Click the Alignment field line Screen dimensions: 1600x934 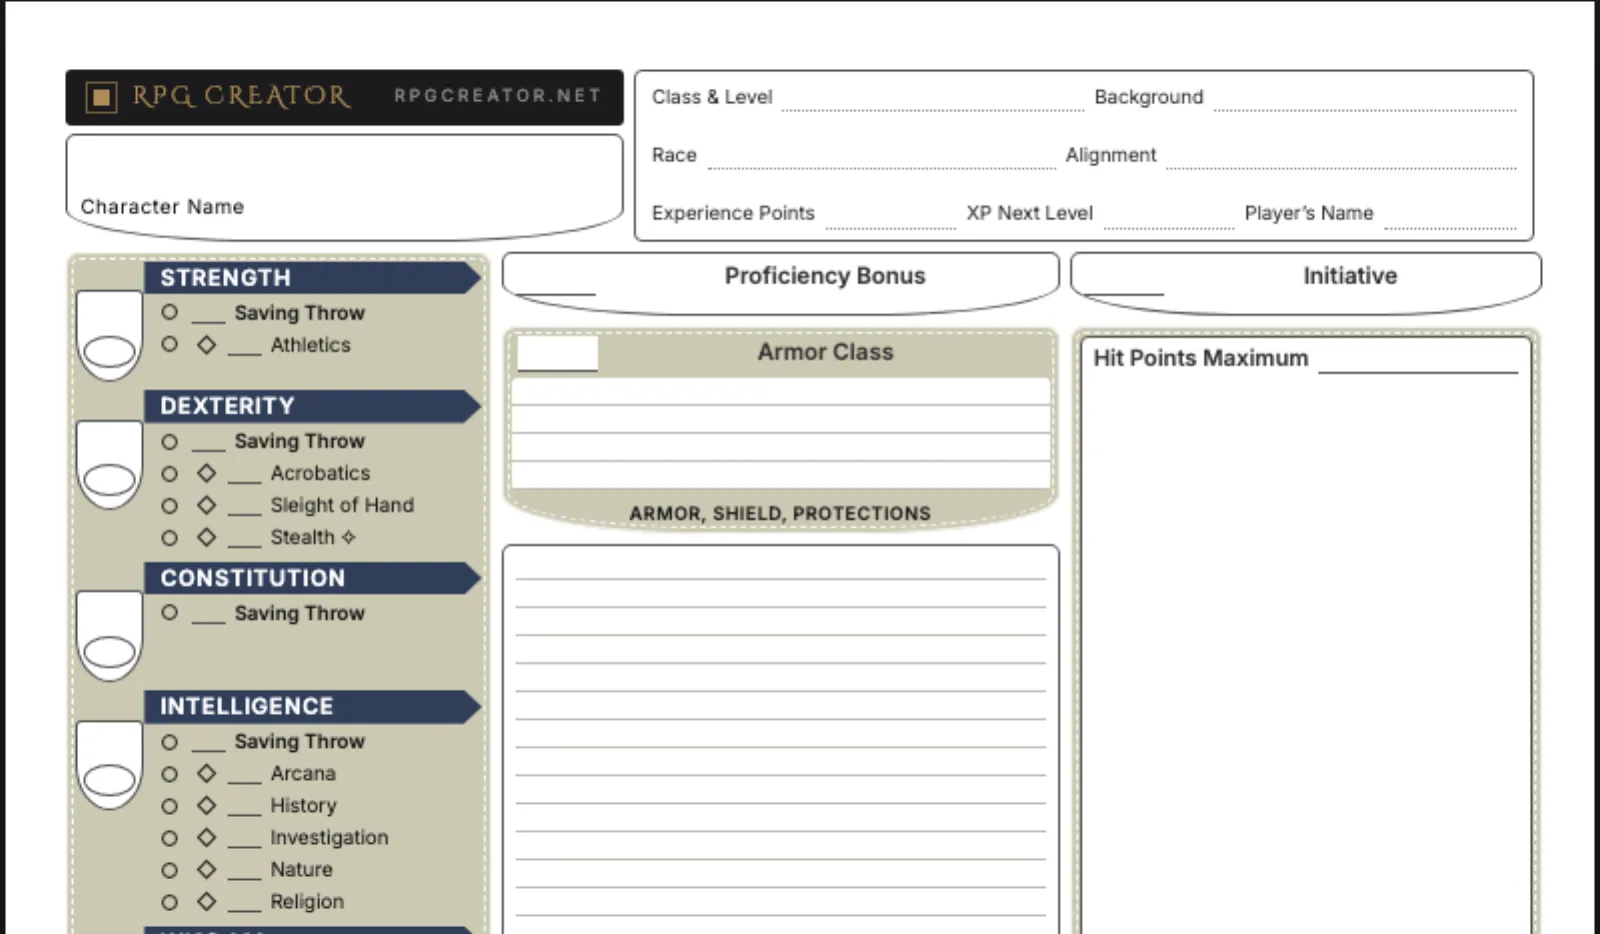pos(1341,158)
